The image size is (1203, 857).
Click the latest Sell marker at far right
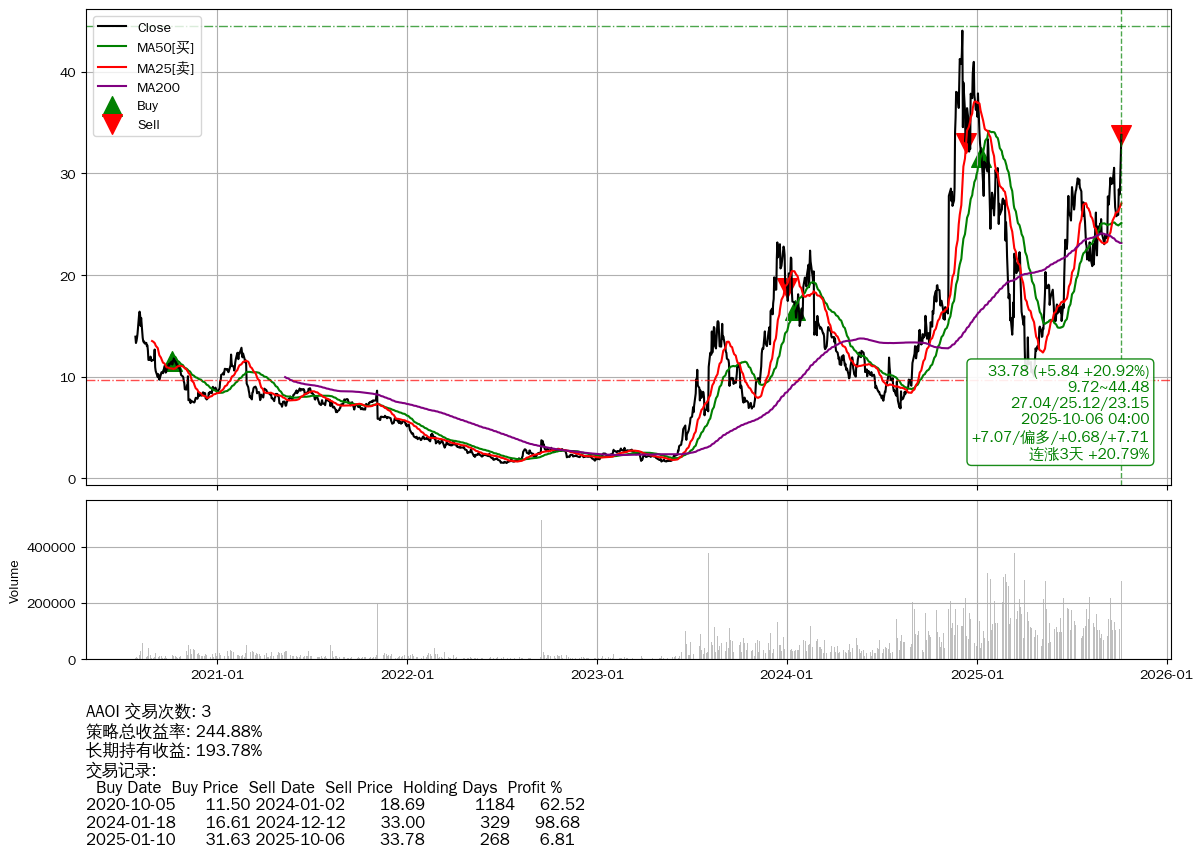point(1121,135)
